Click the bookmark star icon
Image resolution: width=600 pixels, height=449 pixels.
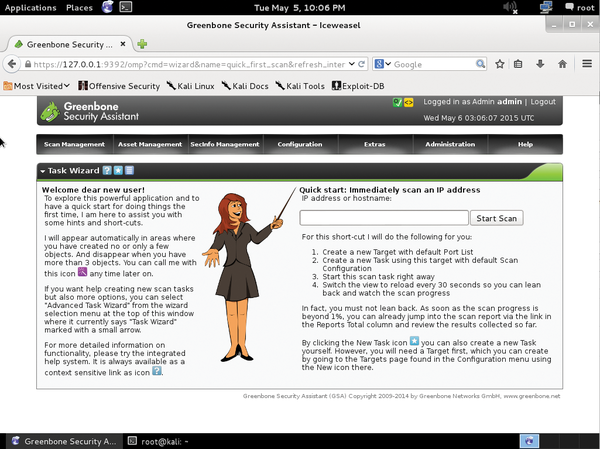(x=500, y=64)
